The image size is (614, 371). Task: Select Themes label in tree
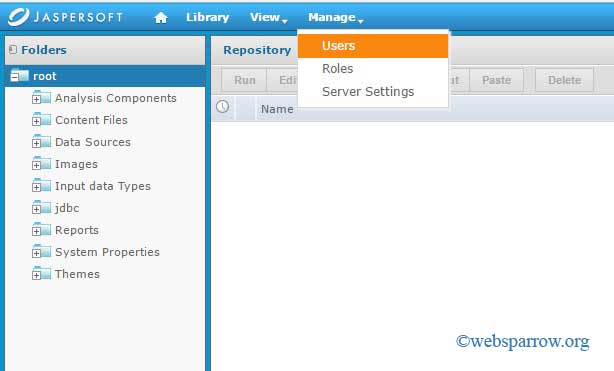[77, 274]
